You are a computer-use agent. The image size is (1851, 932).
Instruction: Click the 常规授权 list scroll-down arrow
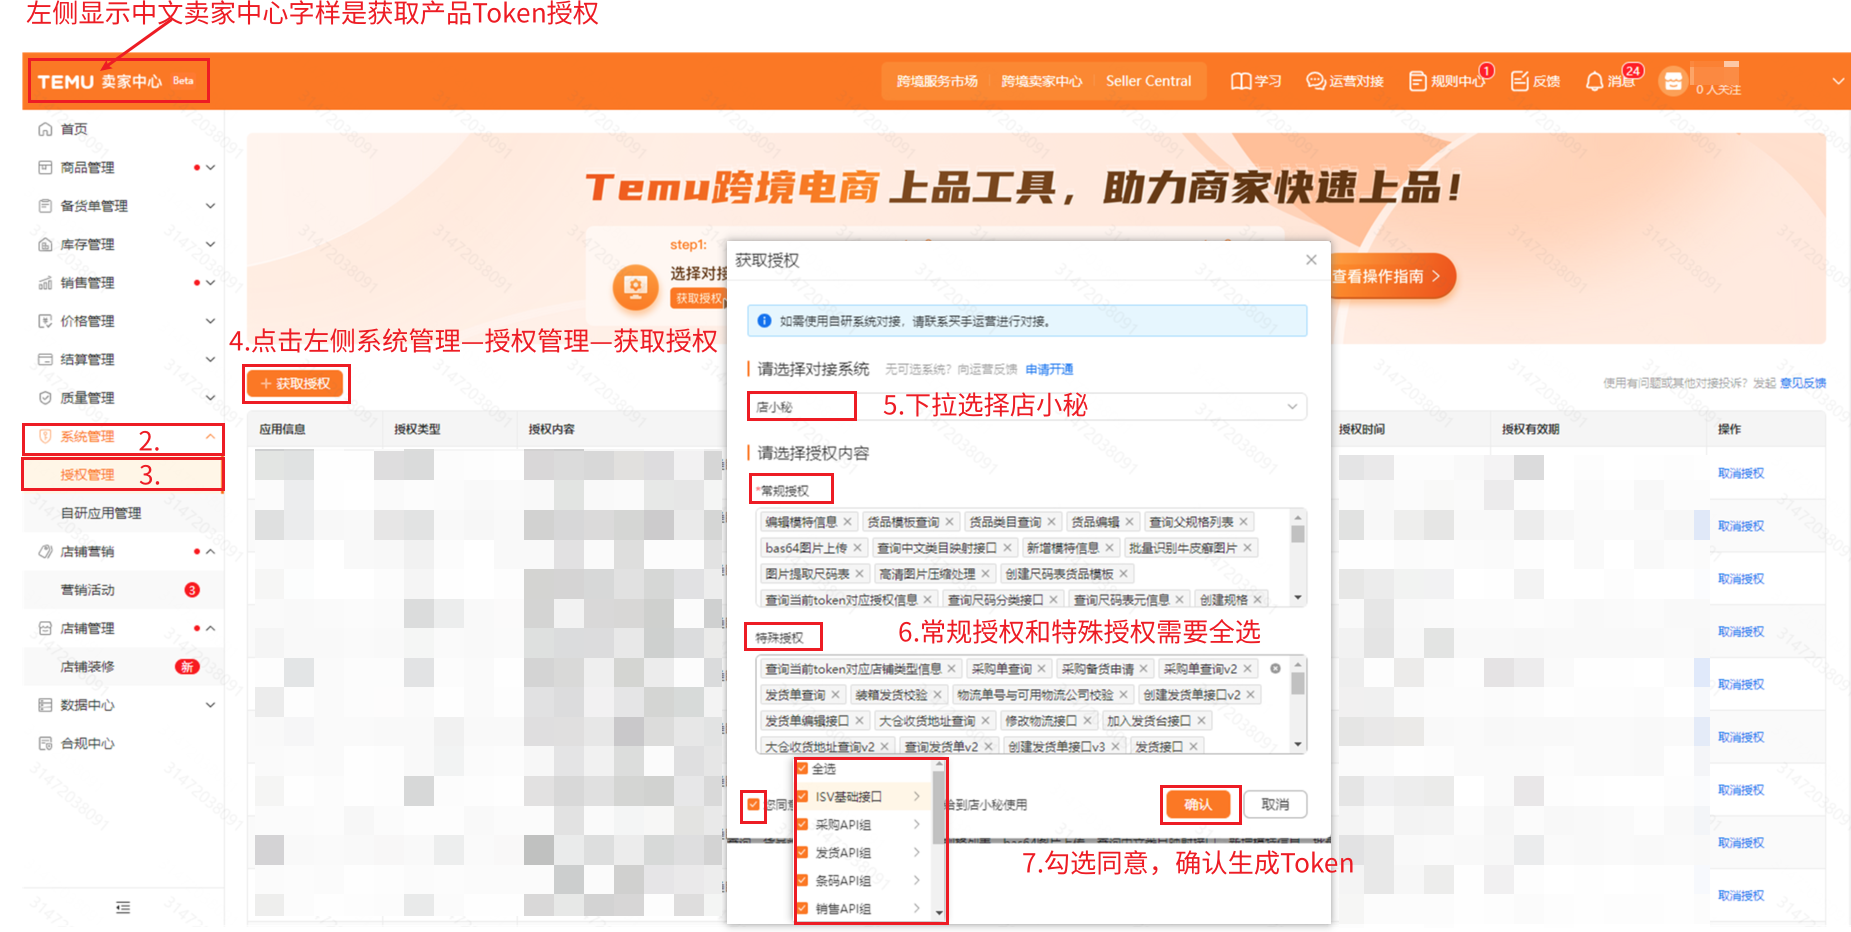click(1298, 598)
